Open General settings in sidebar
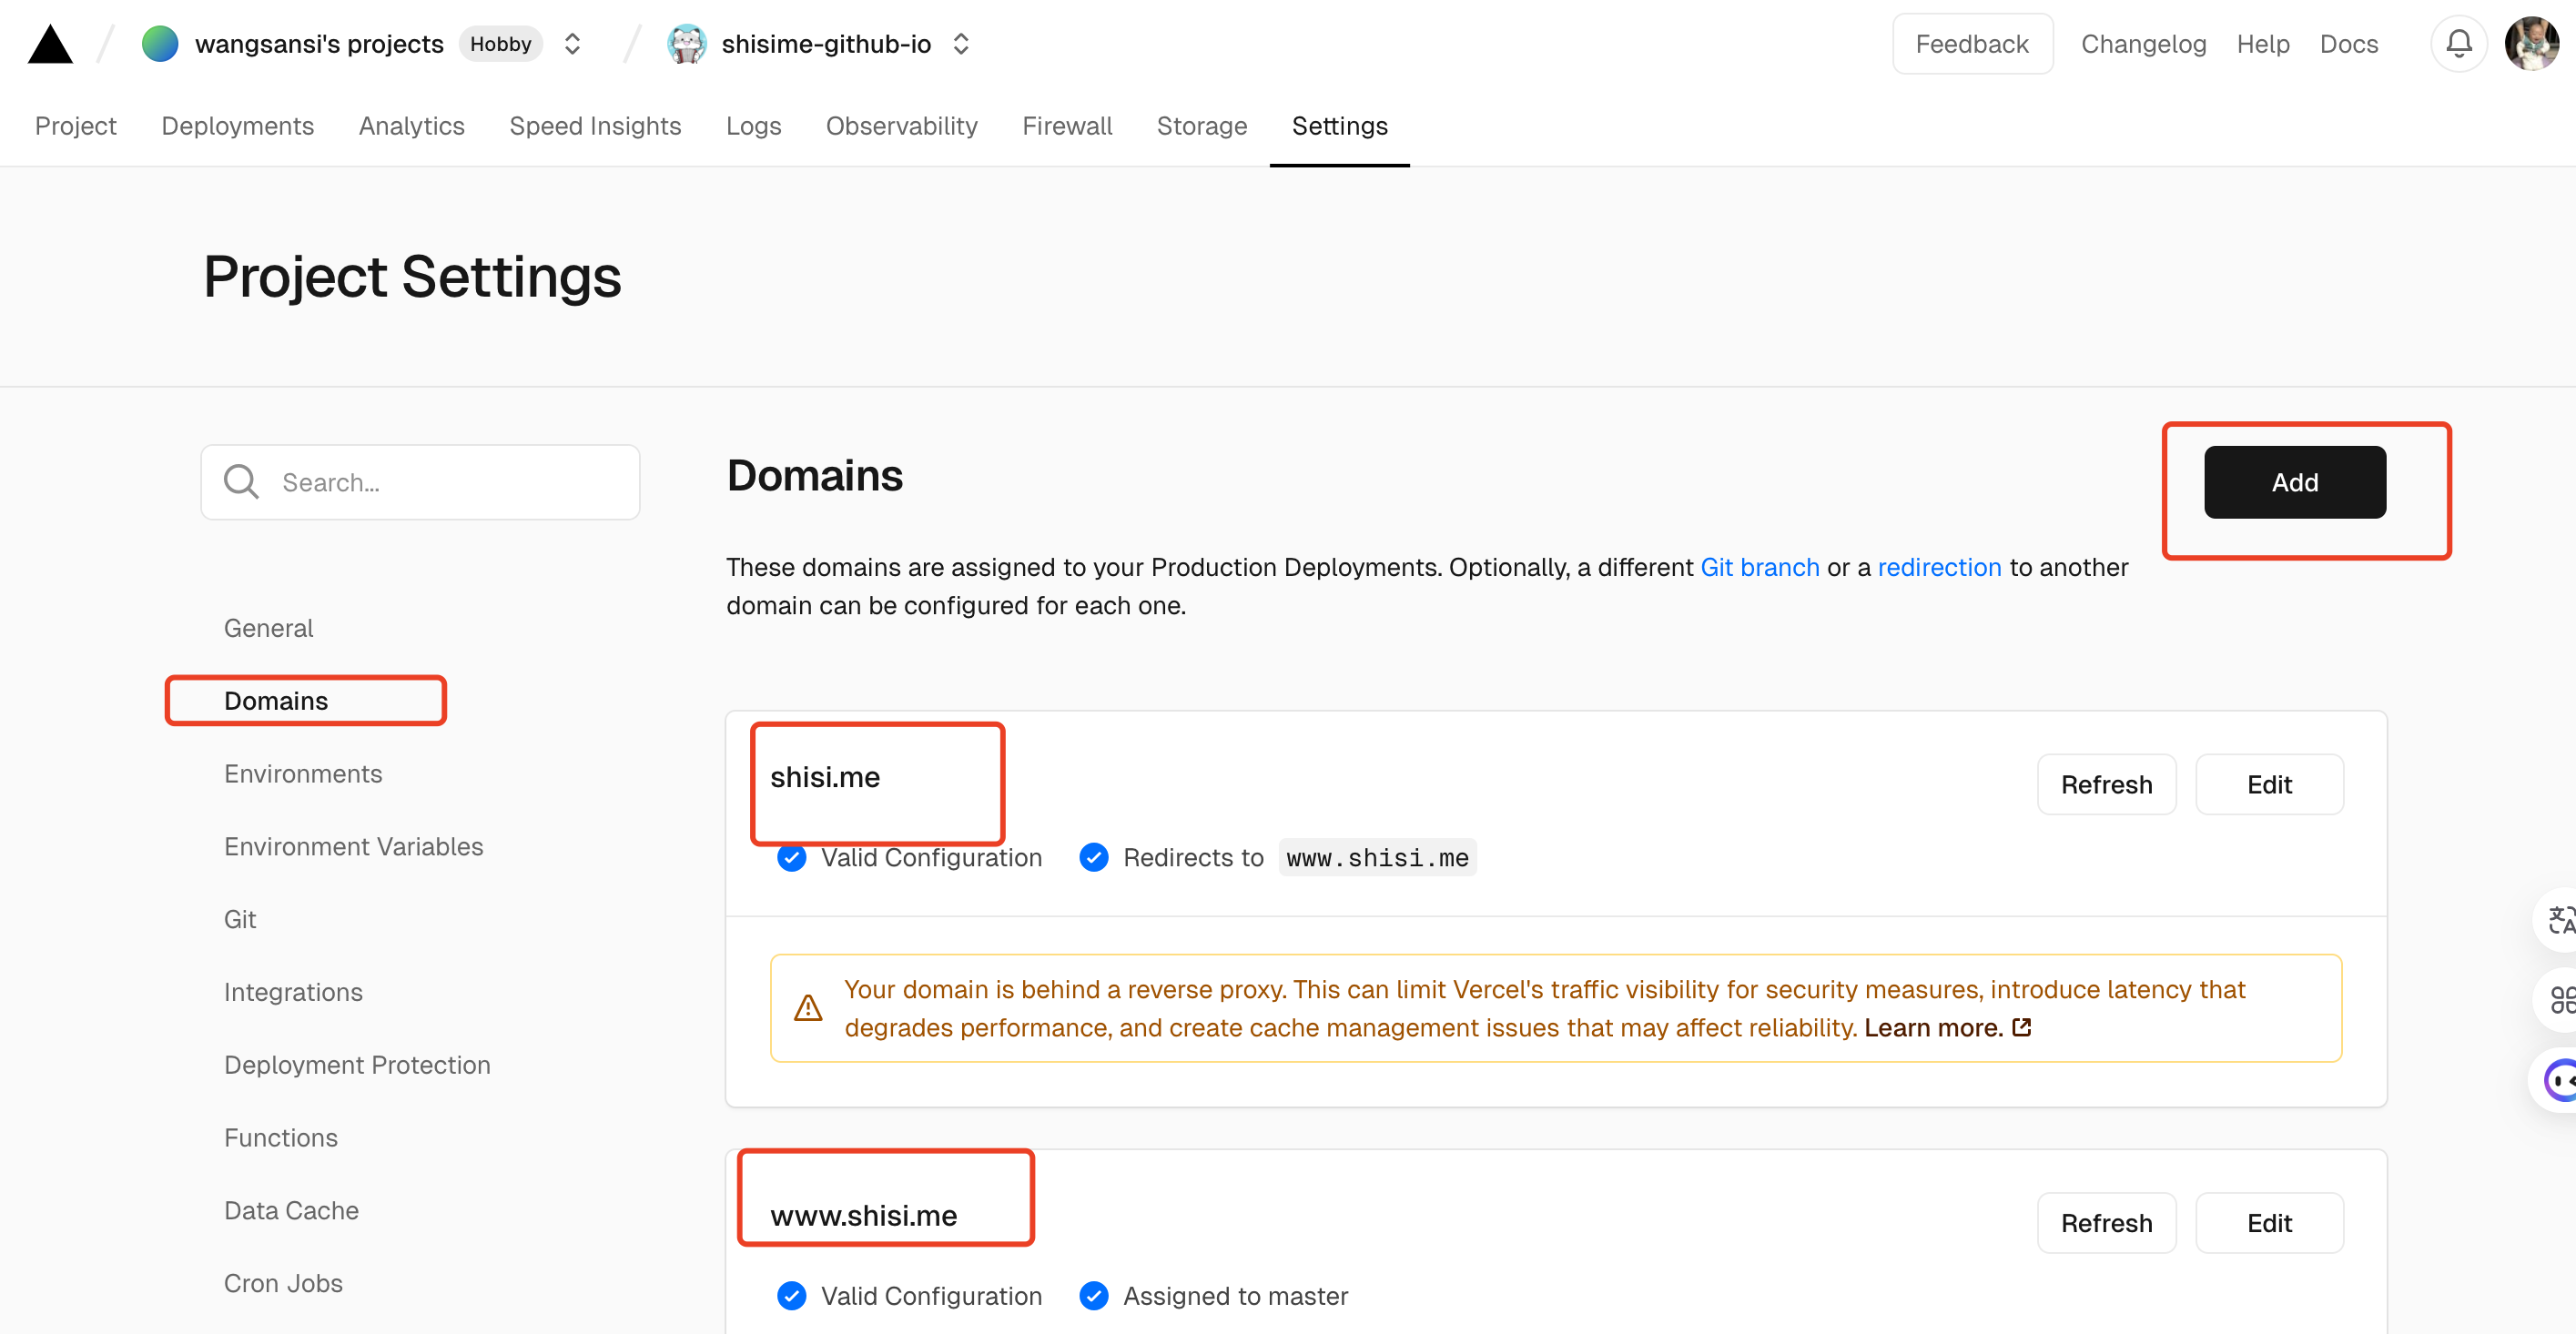 tap(268, 627)
